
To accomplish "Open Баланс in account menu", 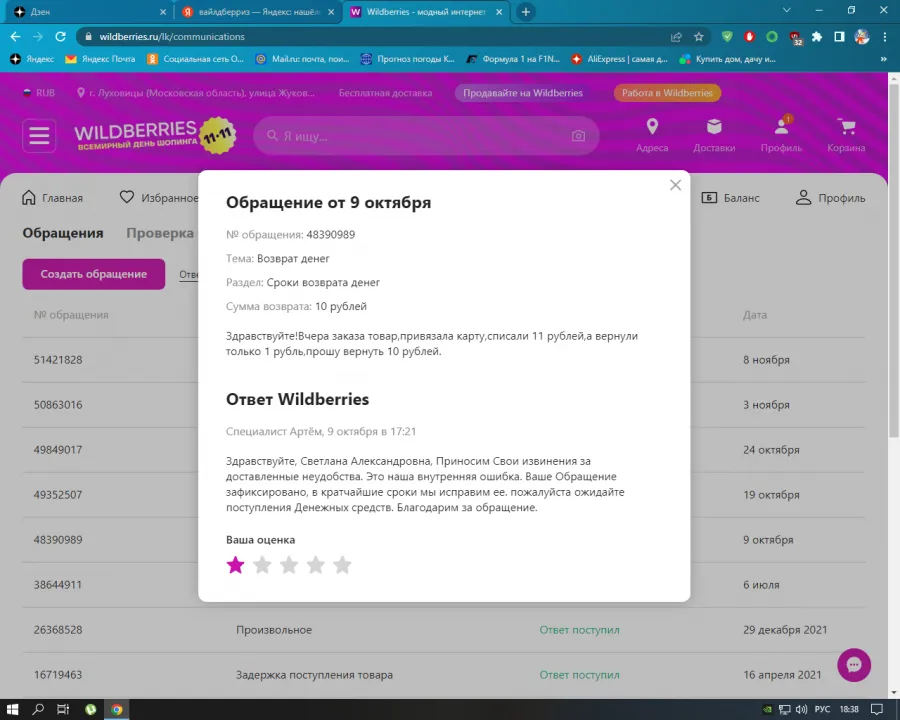I will [x=731, y=198].
